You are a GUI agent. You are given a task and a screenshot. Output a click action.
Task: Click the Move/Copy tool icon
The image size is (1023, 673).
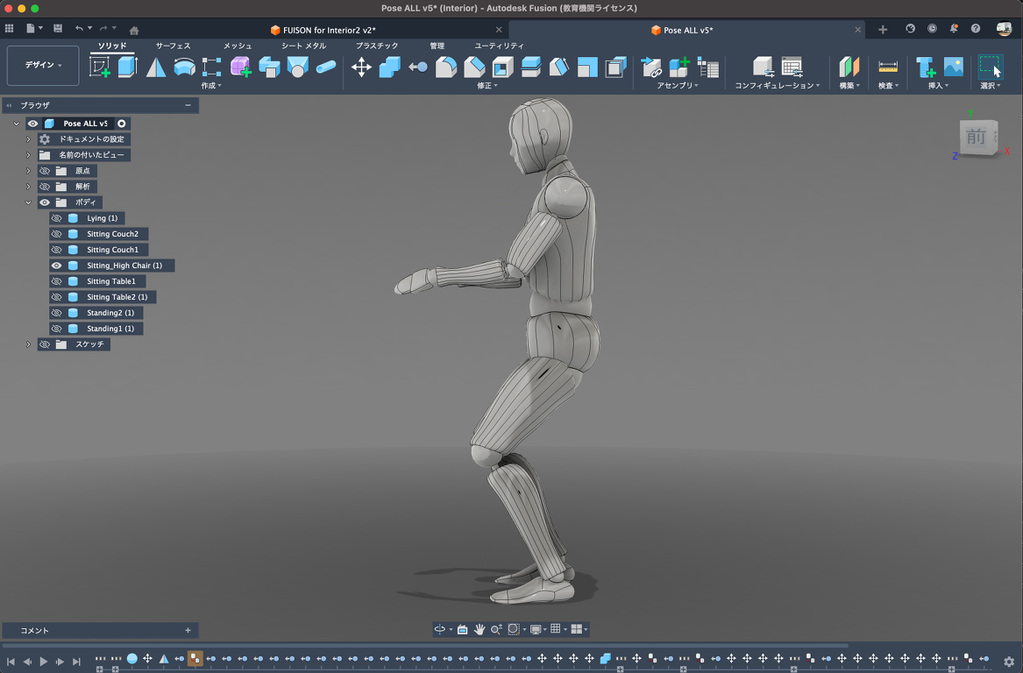click(x=361, y=67)
